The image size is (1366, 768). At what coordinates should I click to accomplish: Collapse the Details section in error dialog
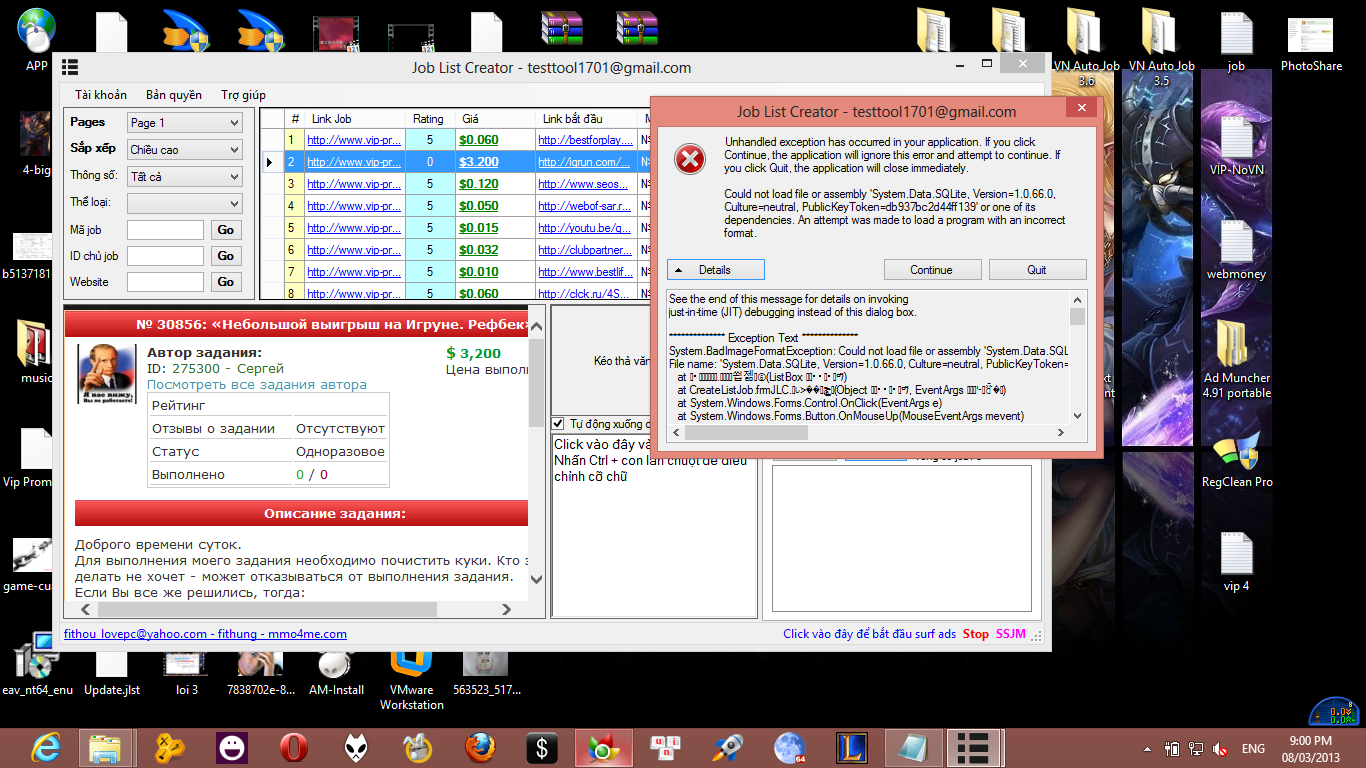tap(715, 270)
